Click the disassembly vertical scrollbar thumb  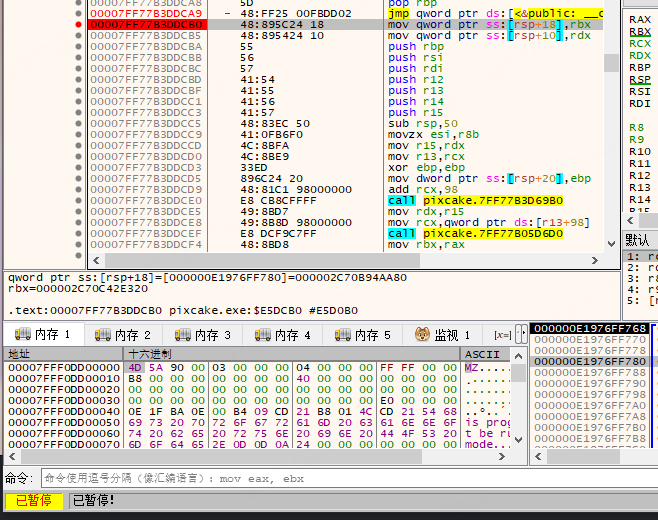611,63
